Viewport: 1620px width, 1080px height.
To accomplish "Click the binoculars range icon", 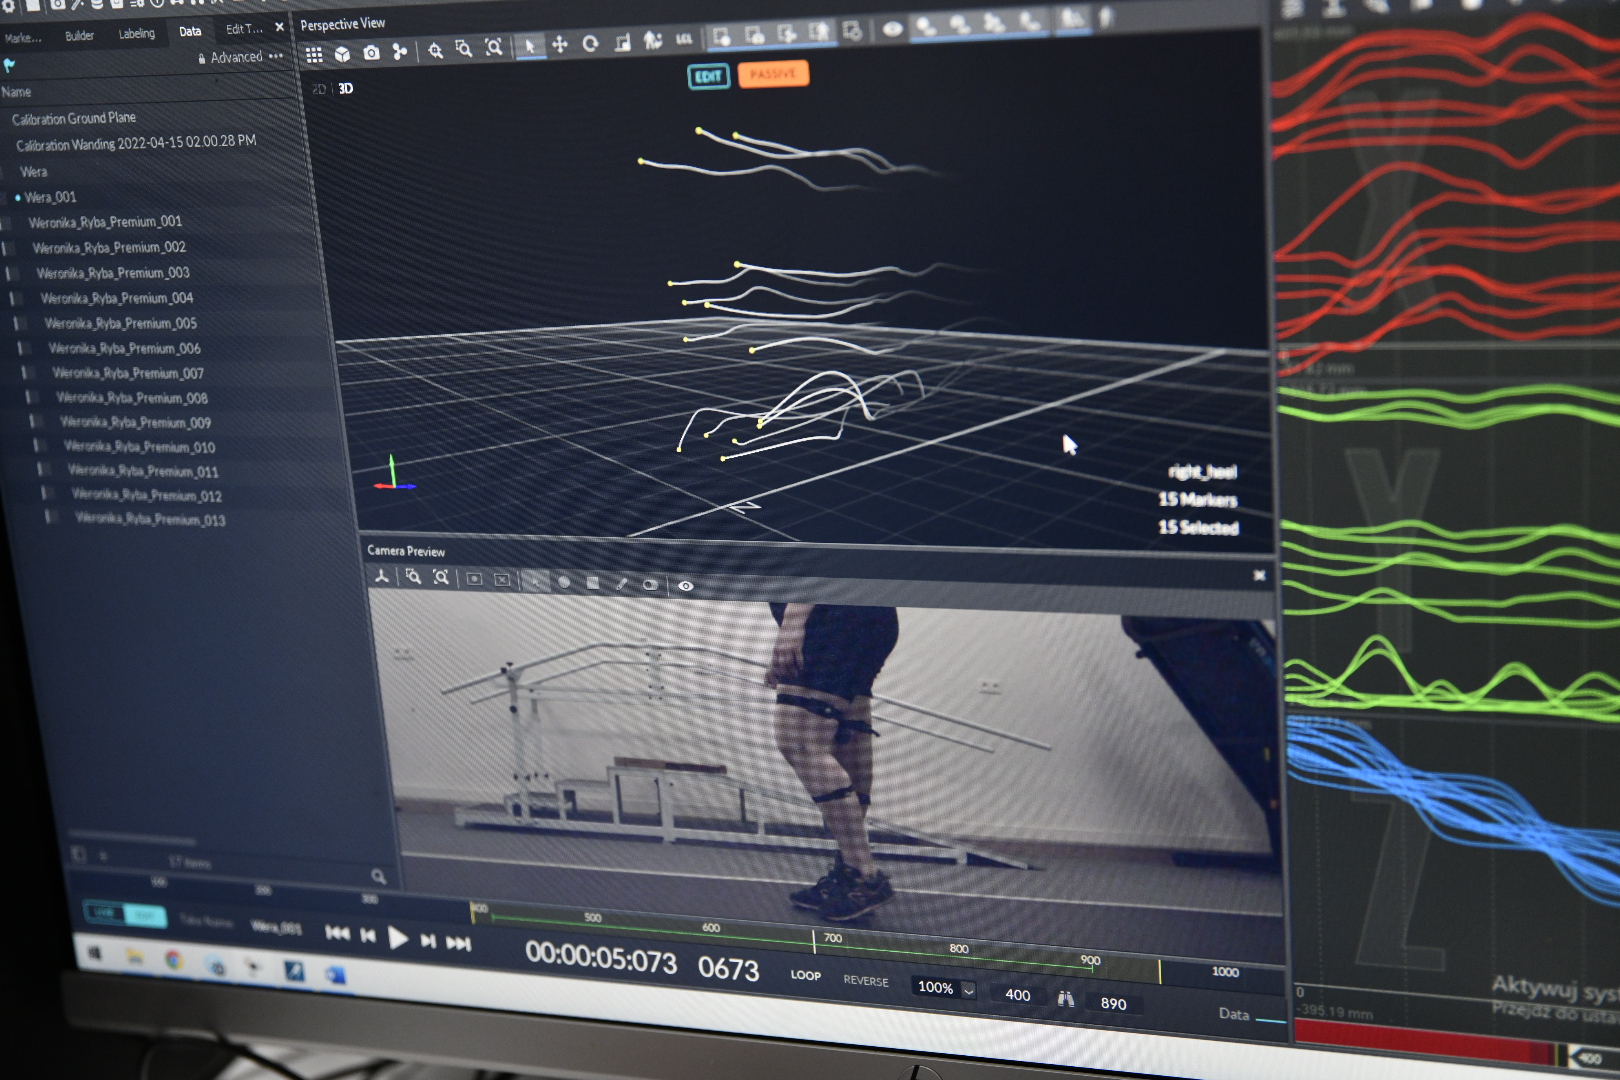I will tap(1066, 999).
